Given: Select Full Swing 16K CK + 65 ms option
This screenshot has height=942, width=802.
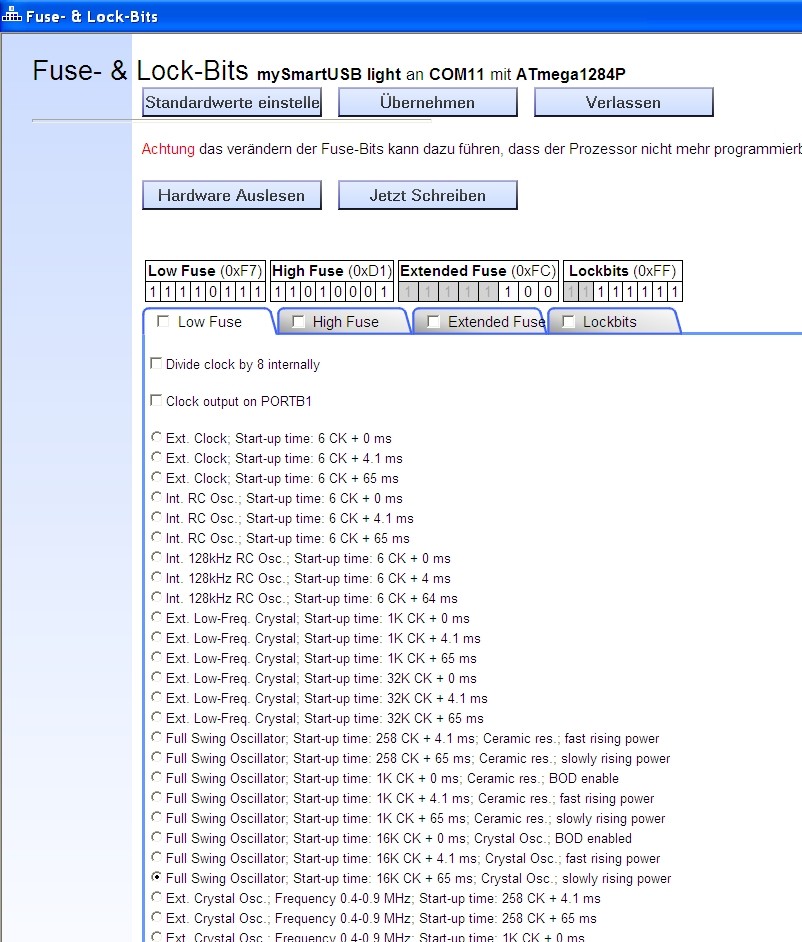Looking at the screenshot, I should point(156,877).
